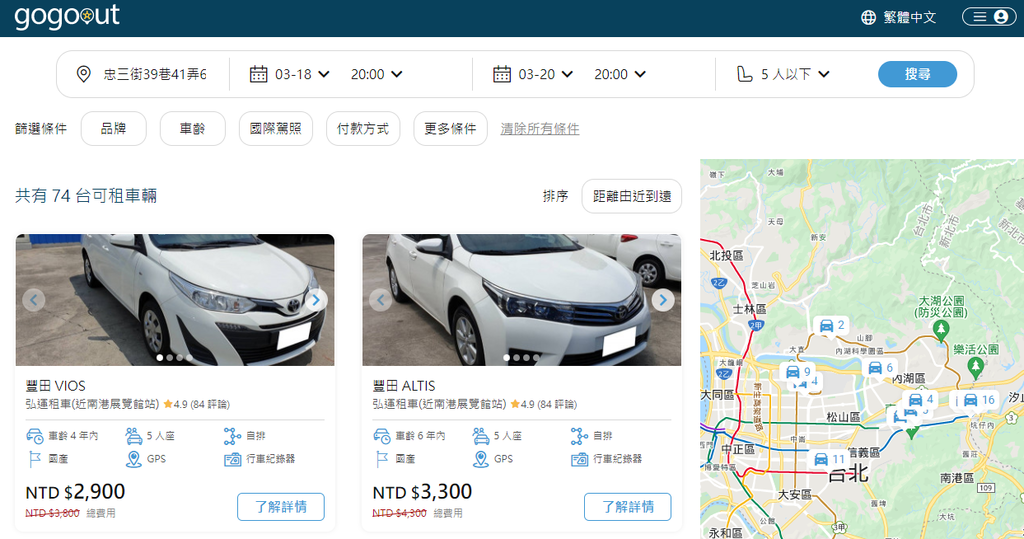Open the gogoout home logo

67,16
